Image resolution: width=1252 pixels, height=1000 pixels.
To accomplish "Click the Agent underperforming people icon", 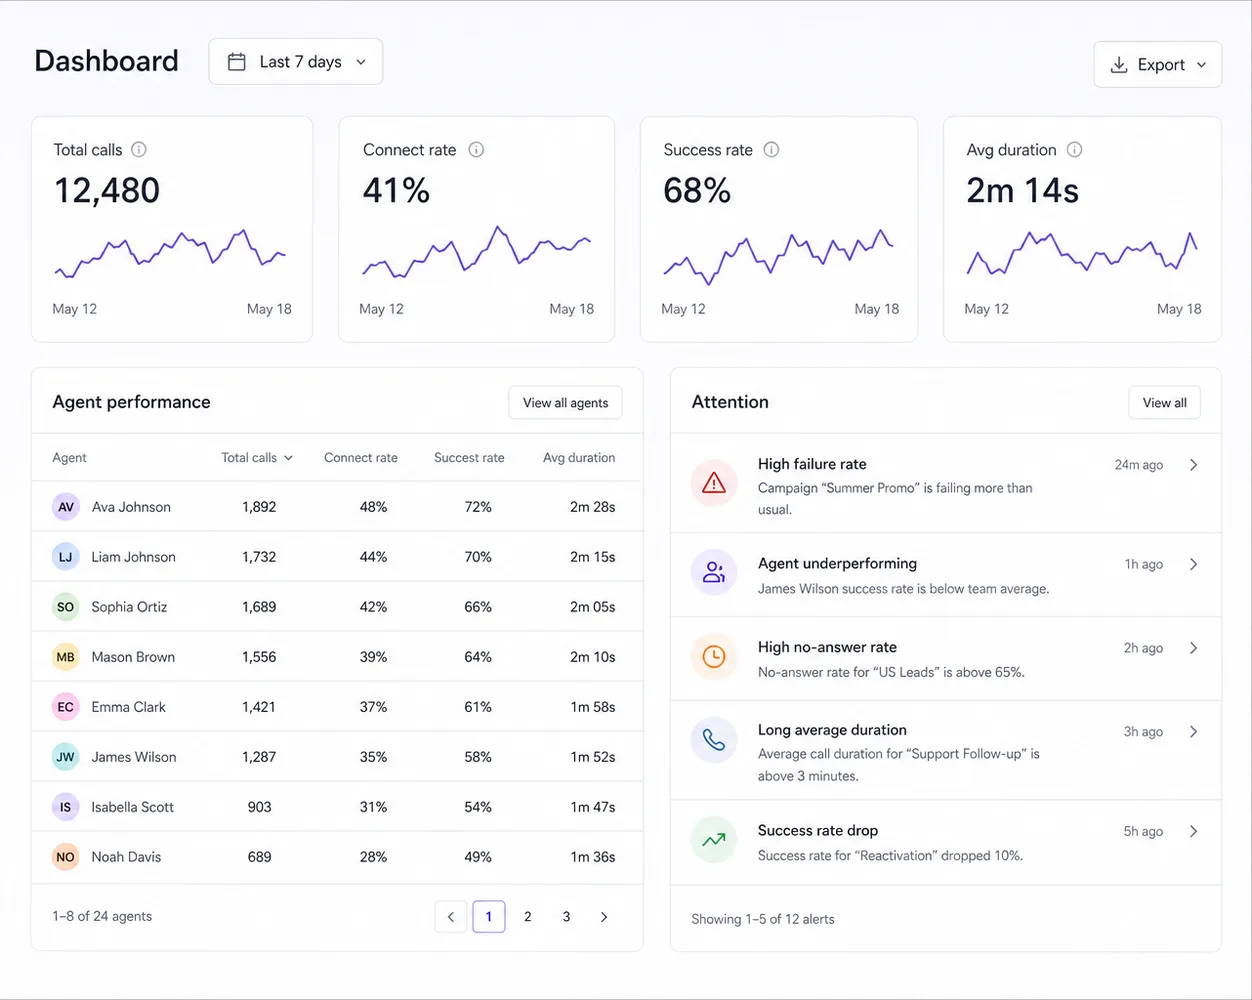I will click(714, 573).
